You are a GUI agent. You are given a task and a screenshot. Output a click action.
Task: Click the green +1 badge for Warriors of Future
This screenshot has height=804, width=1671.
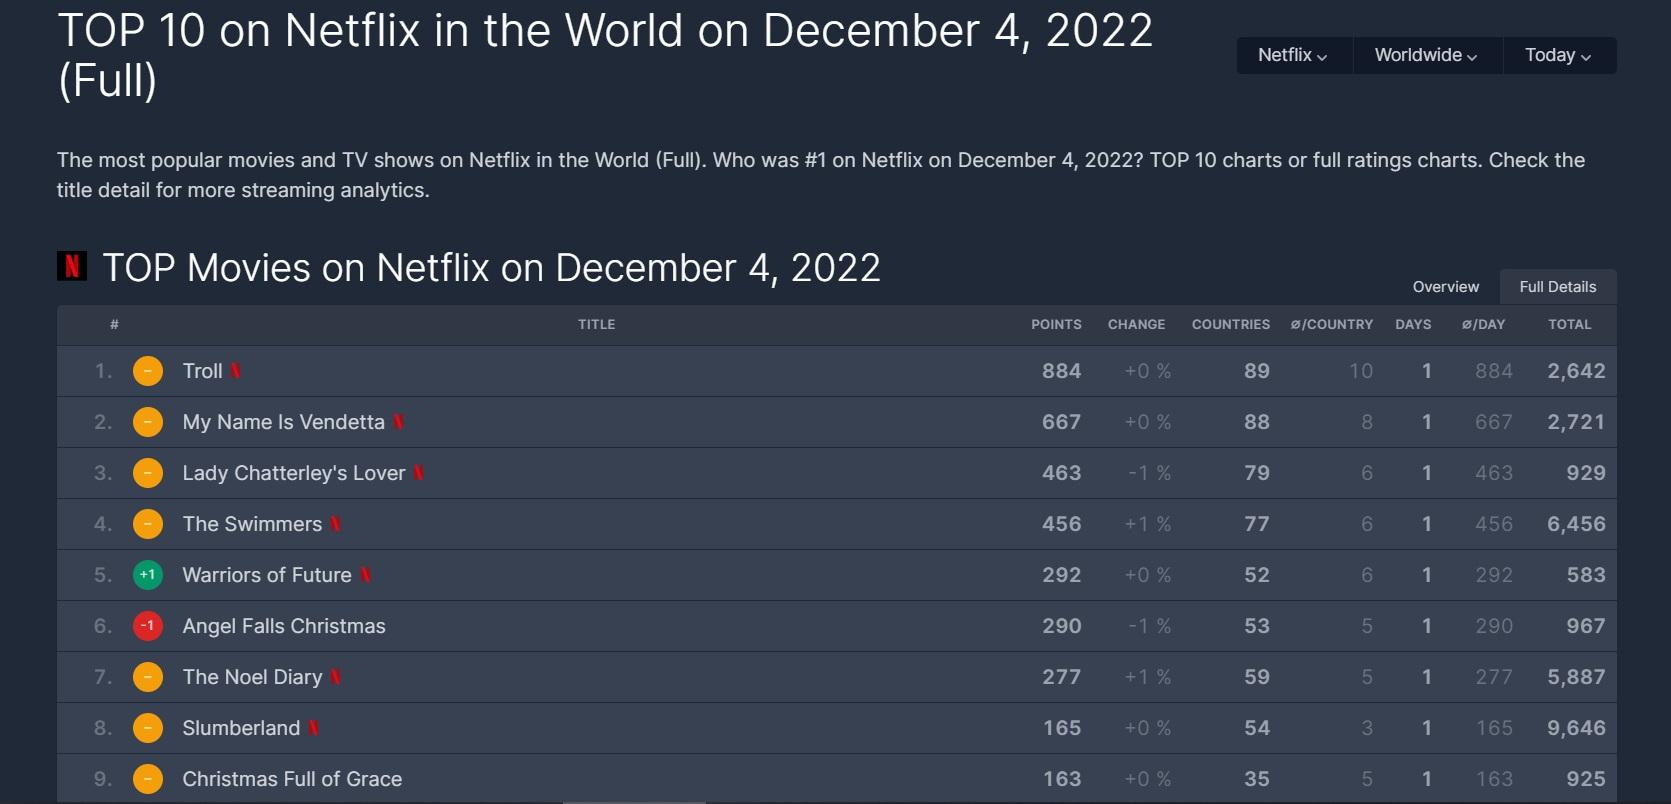coord(148,575)
